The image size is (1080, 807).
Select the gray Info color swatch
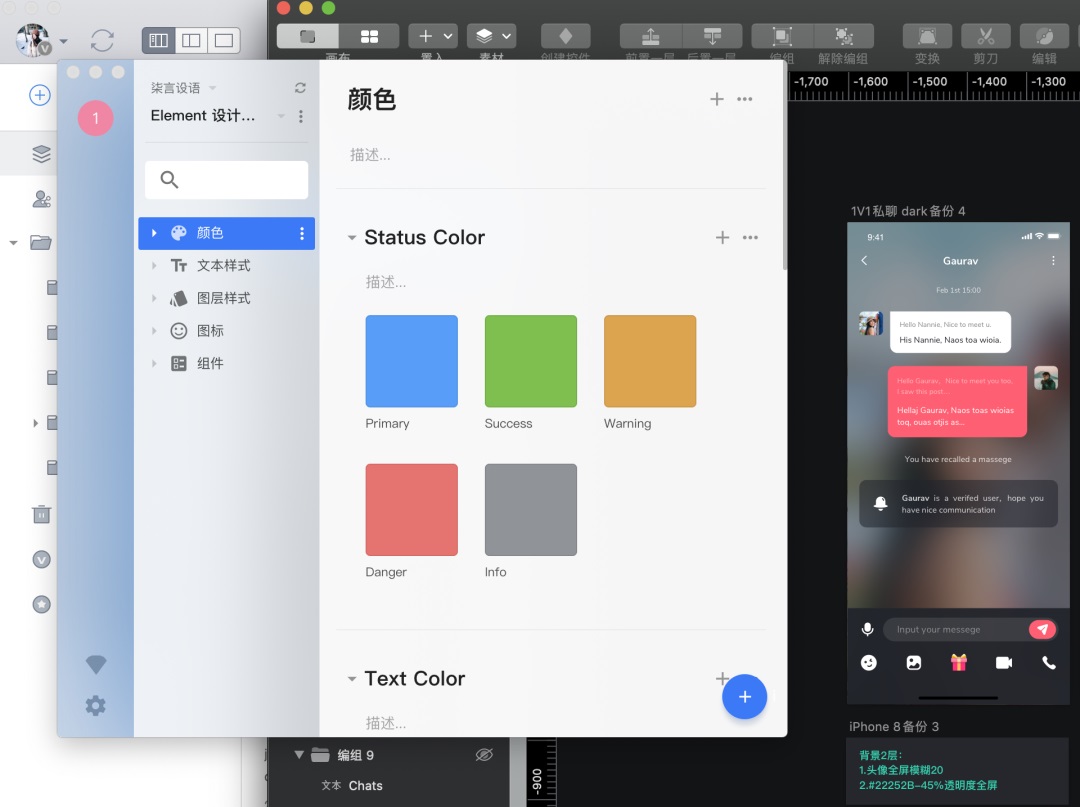(x=531, y=510)
